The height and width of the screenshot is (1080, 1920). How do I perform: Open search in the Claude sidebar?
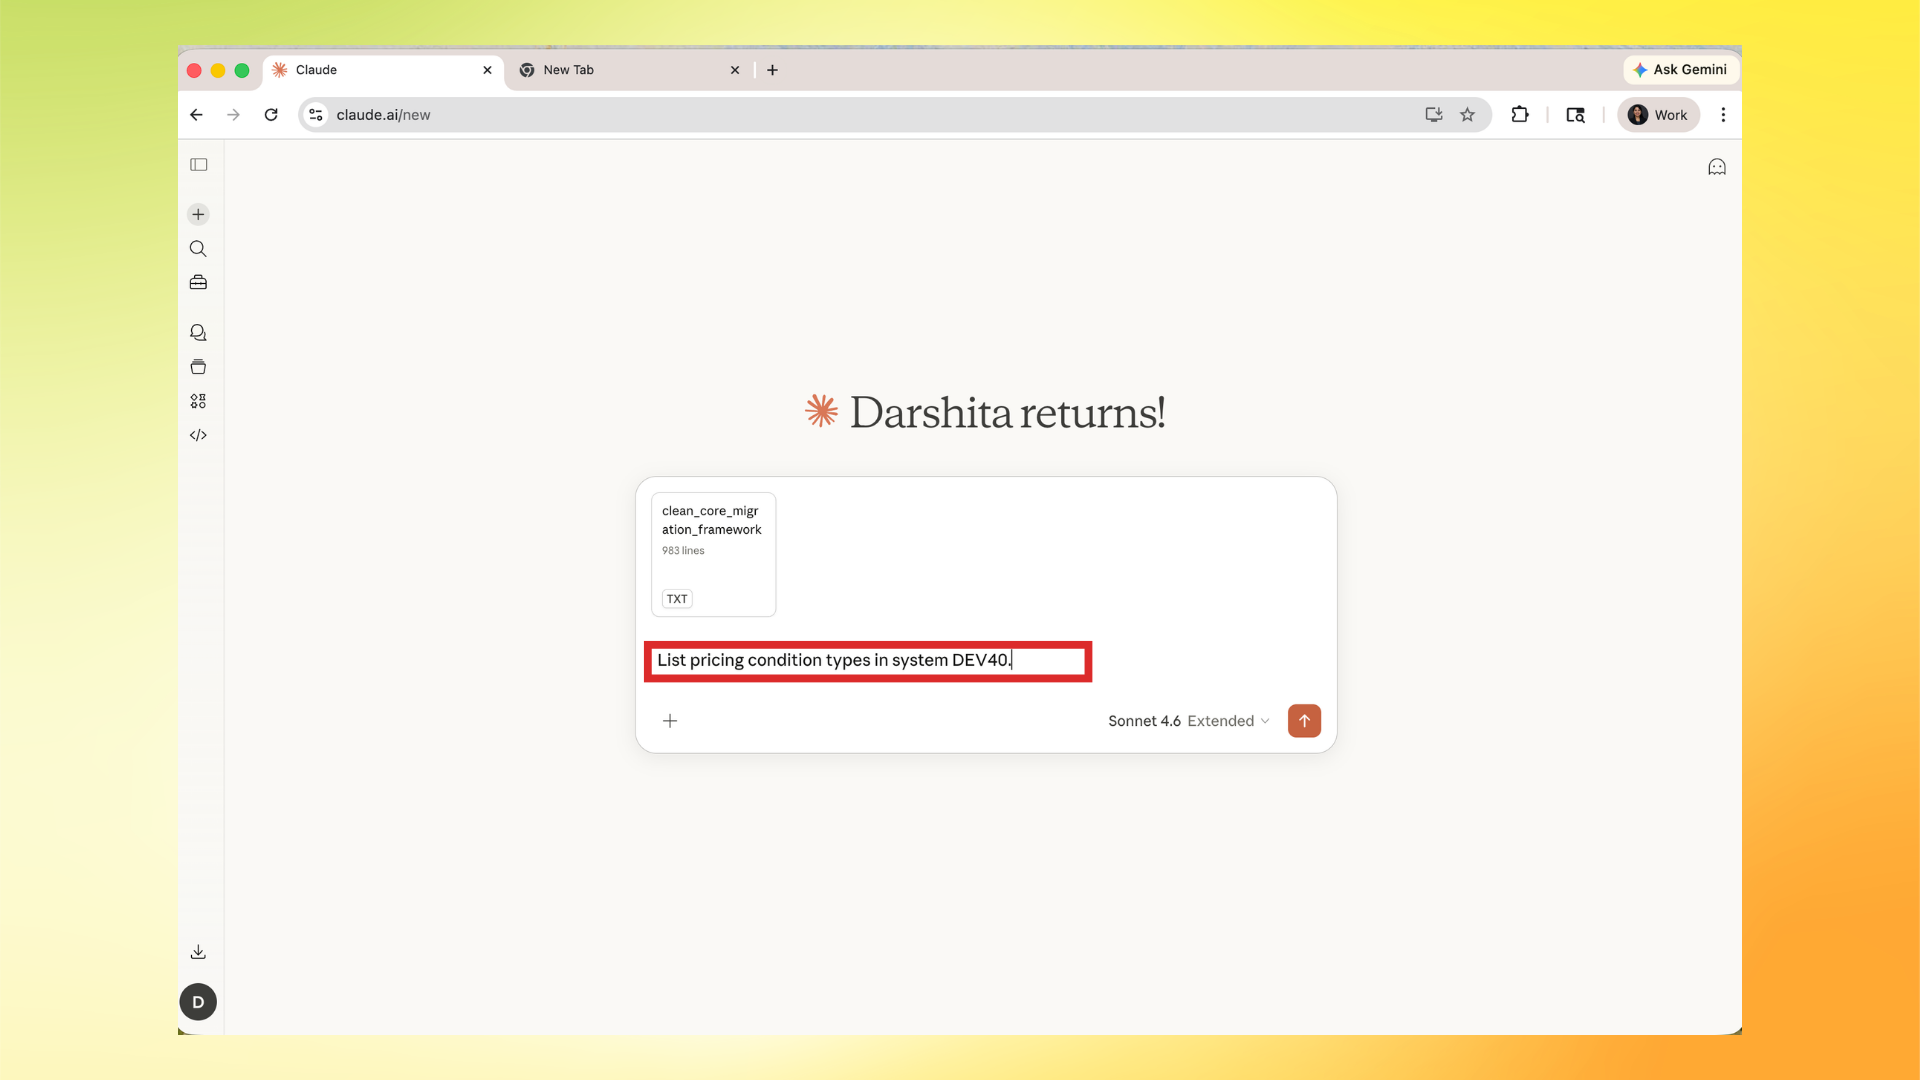point(198,249)
